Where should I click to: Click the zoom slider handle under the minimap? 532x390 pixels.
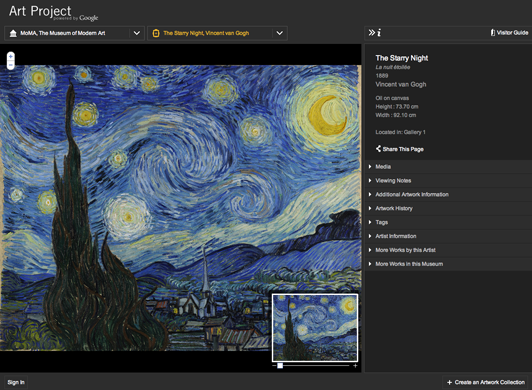(280, 366)
